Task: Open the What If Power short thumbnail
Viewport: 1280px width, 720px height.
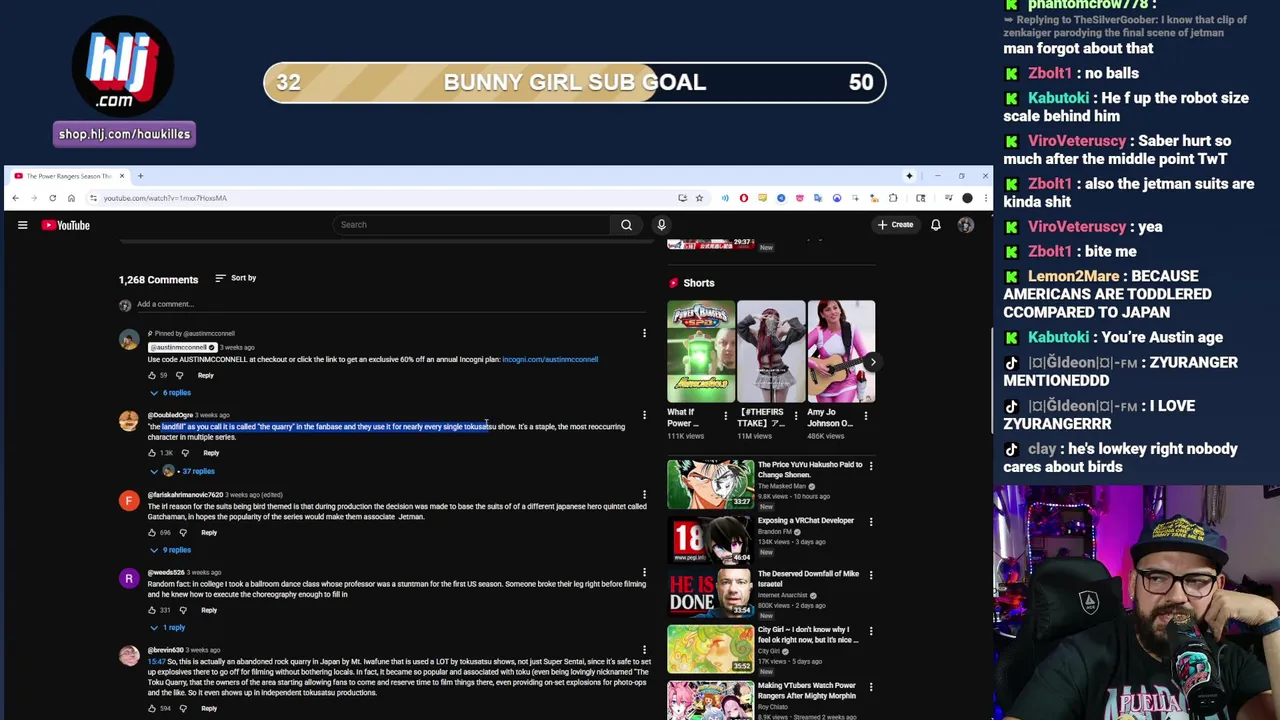Action: point(701,351)
